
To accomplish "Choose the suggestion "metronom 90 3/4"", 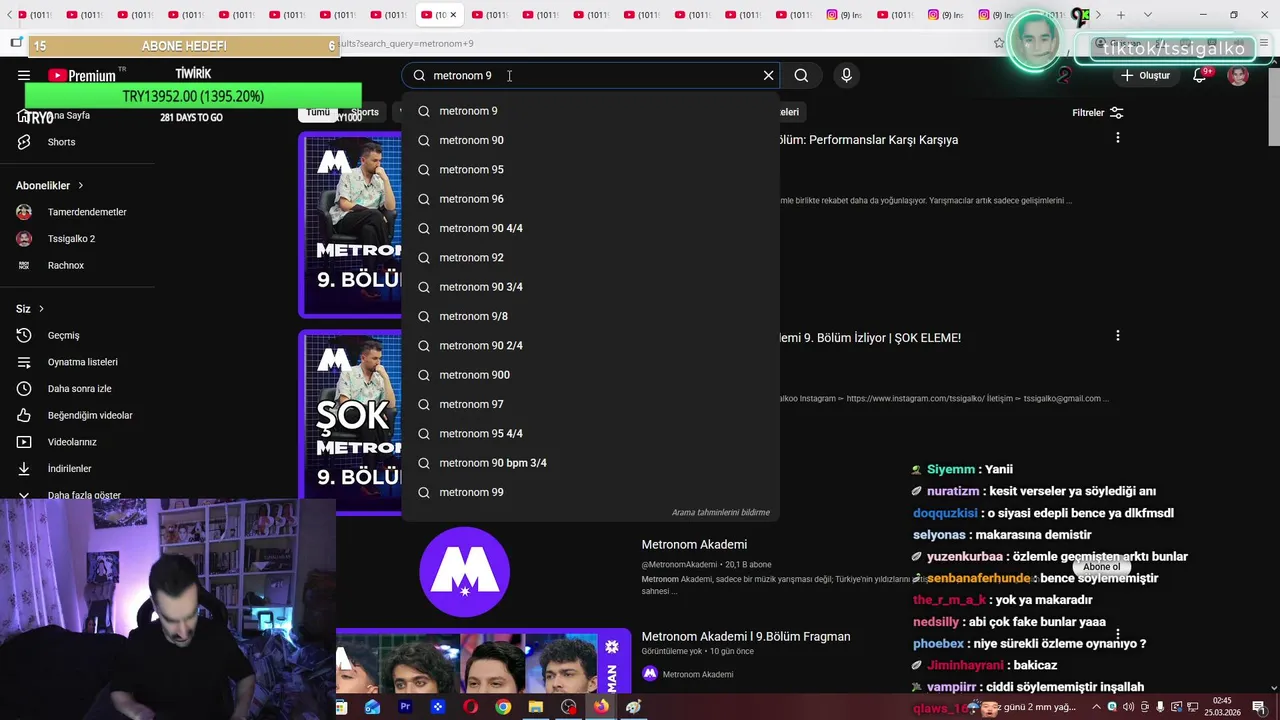I will pyautogui.click(x=590, y=287).
